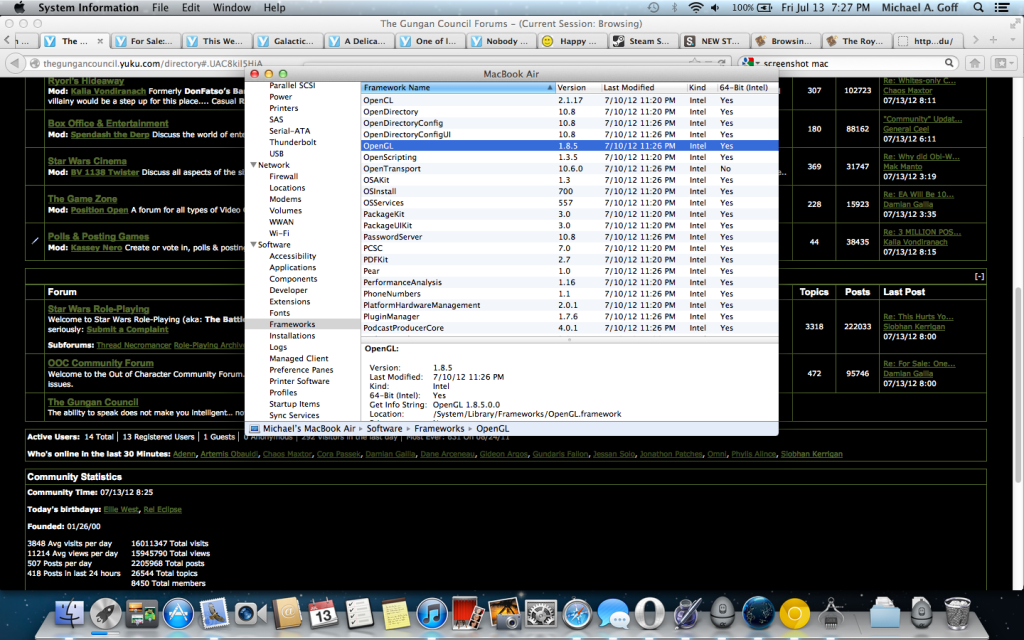Open the File menu
The image size is (1024, 640).
(x=160, y=8)
